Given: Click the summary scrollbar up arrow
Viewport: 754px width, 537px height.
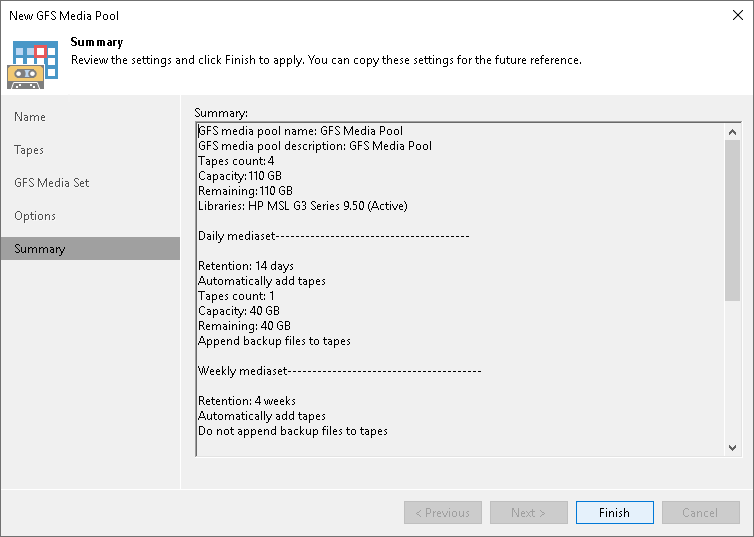Looking at the screenshot, I should click(732, 132).
